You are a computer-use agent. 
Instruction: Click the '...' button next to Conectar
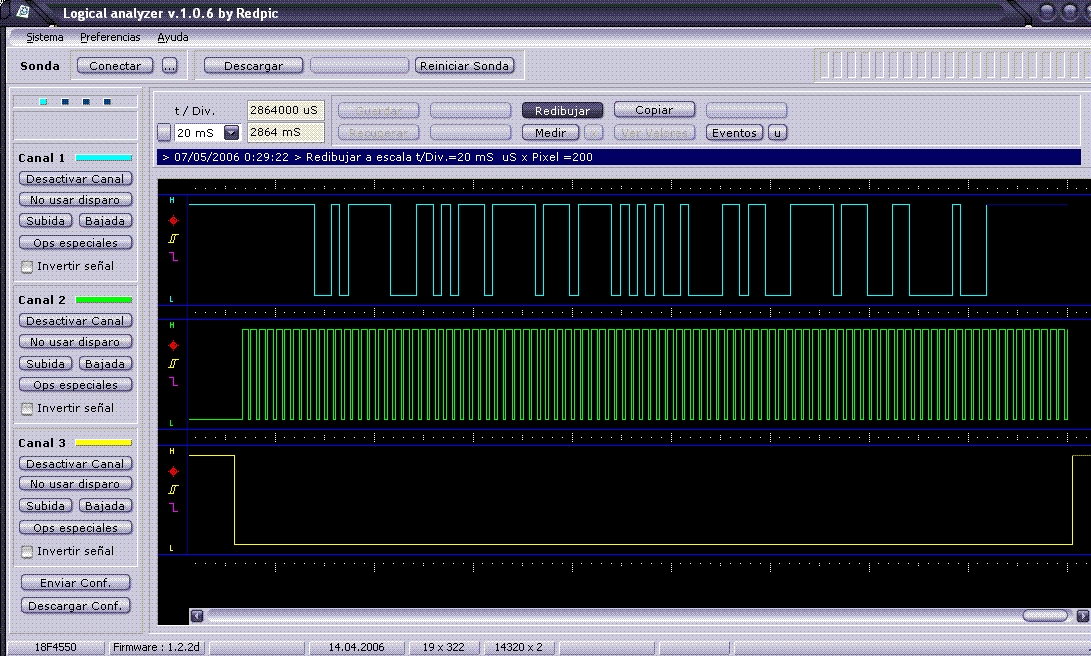[x=169, y=65]
